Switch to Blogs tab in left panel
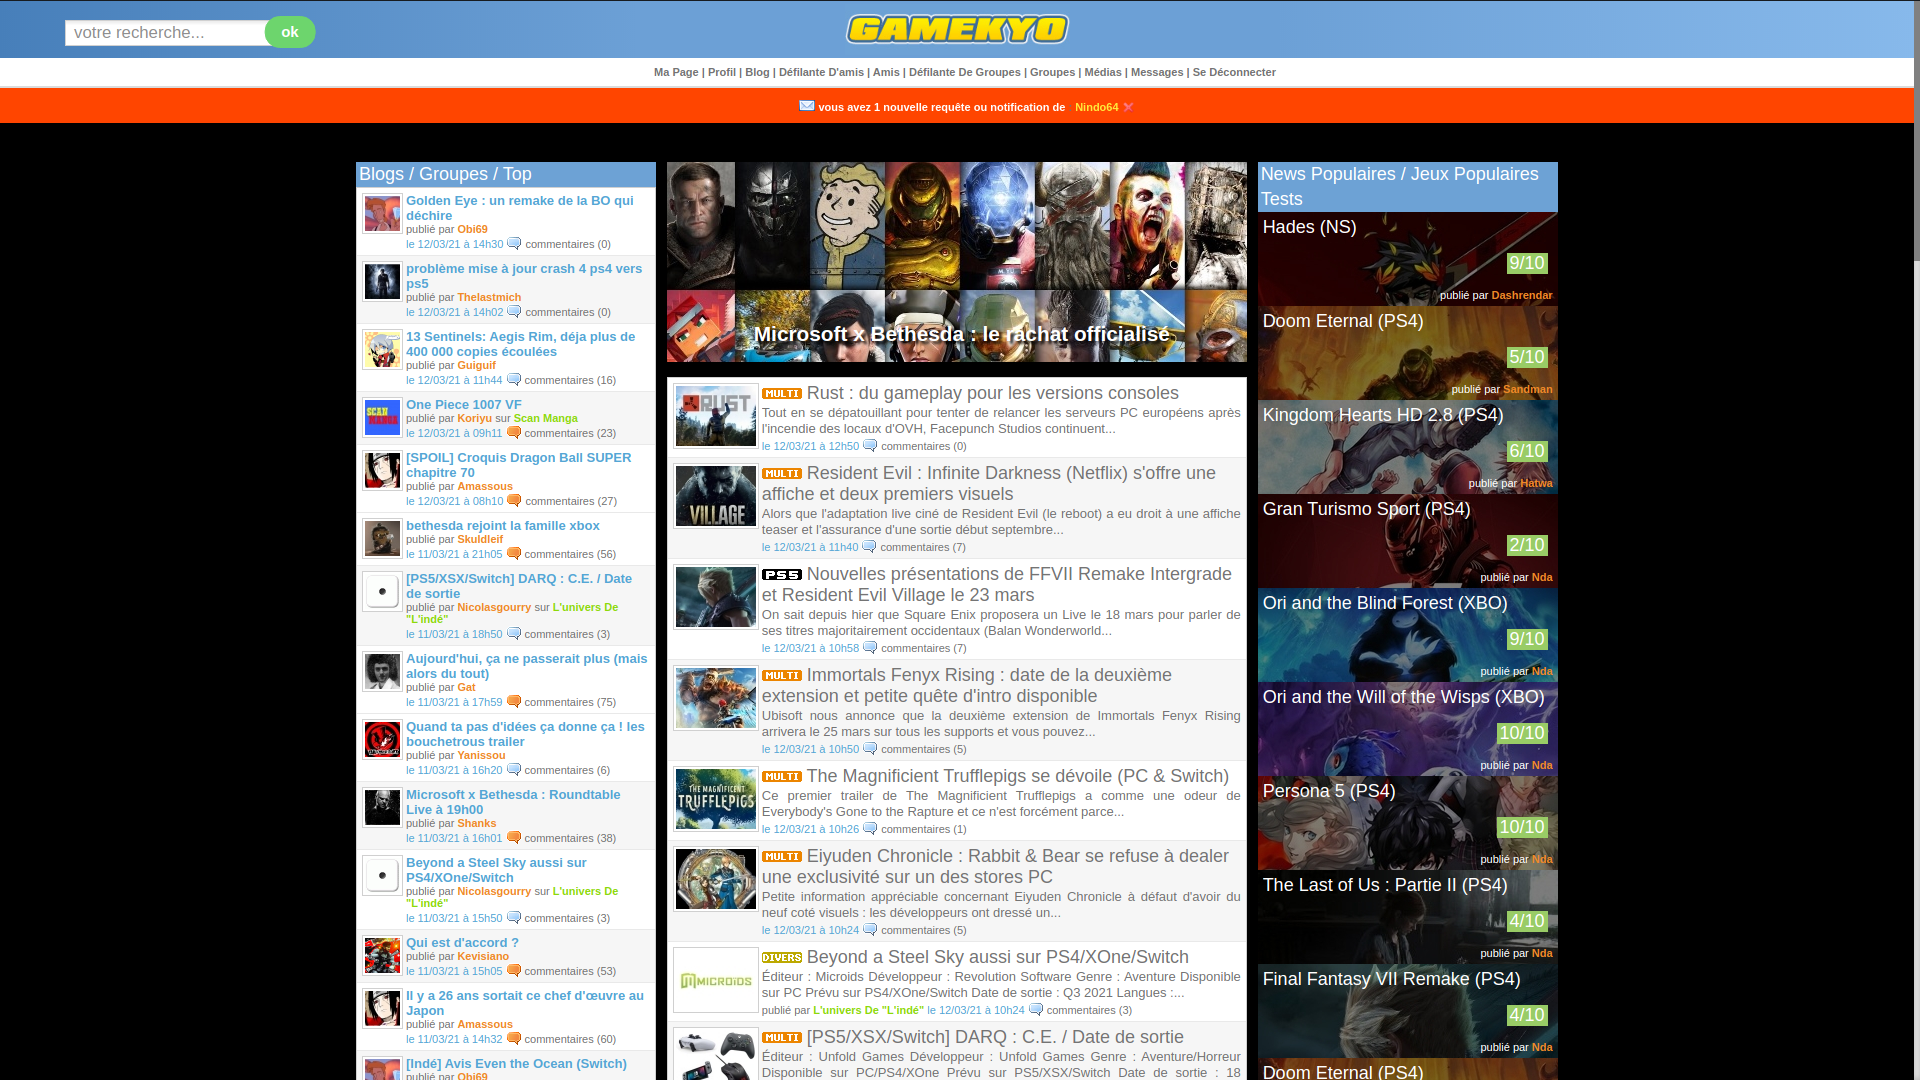This screenshot has width=1920, height=1080. tap(381, 174)
